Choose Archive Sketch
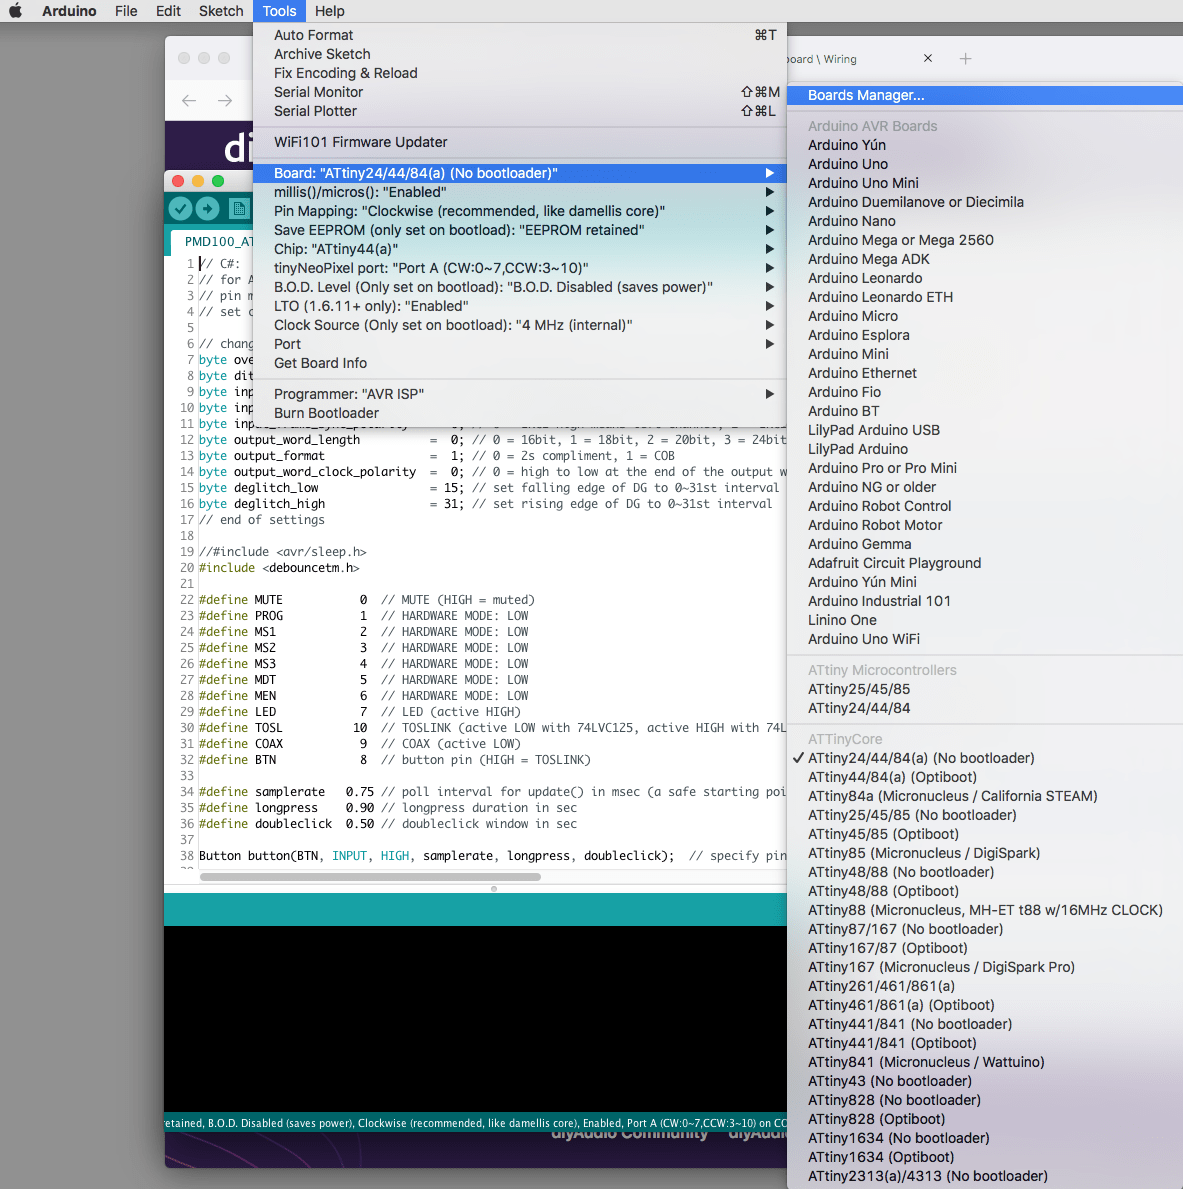Image resolution: width=1183 pixels, height=1189 pixels. point(519,54)
